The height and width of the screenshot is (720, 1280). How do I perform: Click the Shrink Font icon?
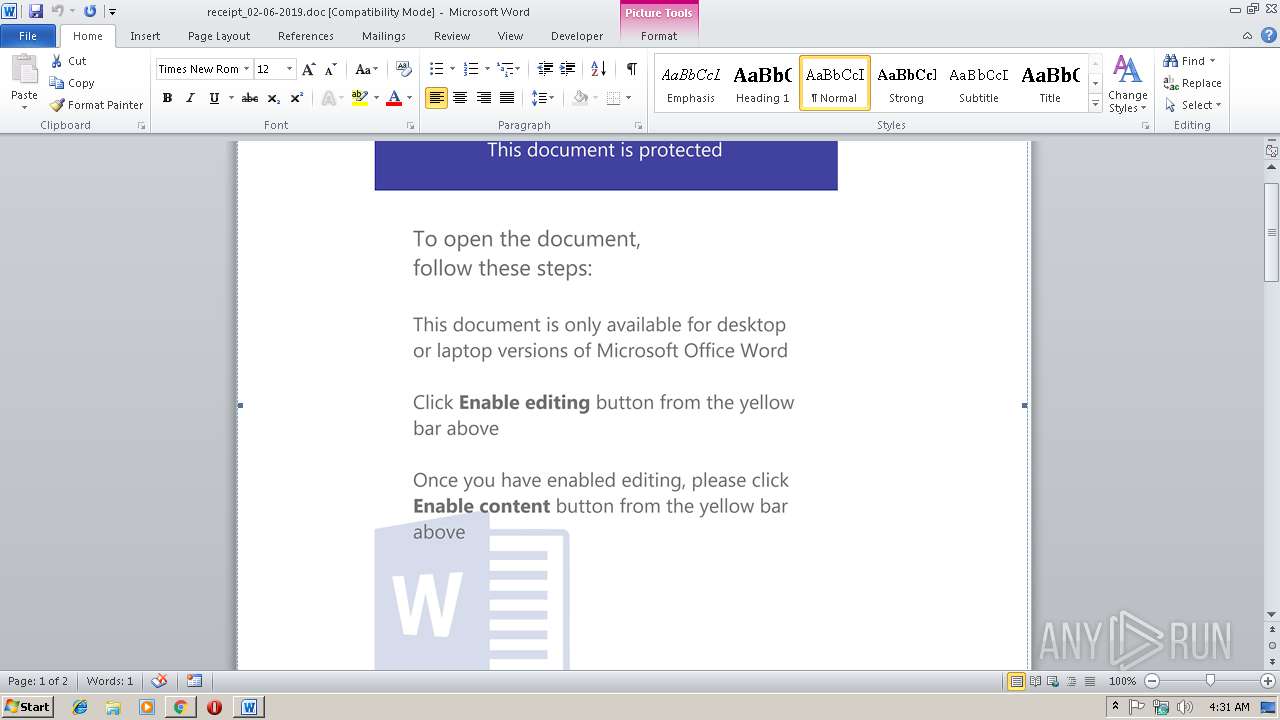(x=331, y=69)
